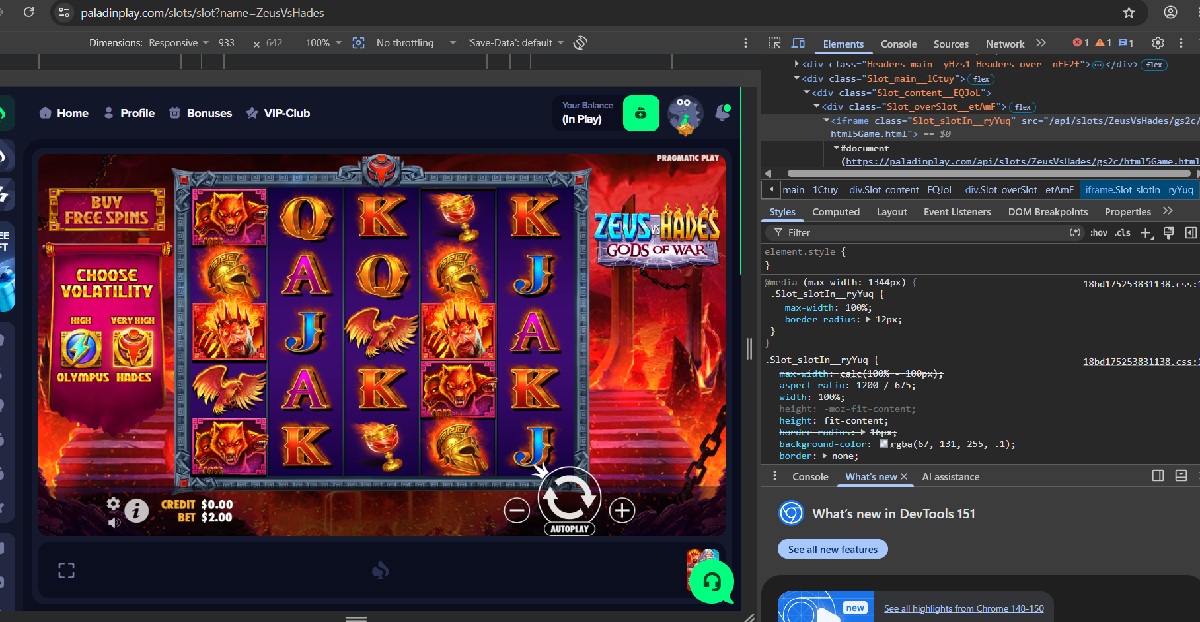Toggle the DevTools device toolbar icon

798,43
